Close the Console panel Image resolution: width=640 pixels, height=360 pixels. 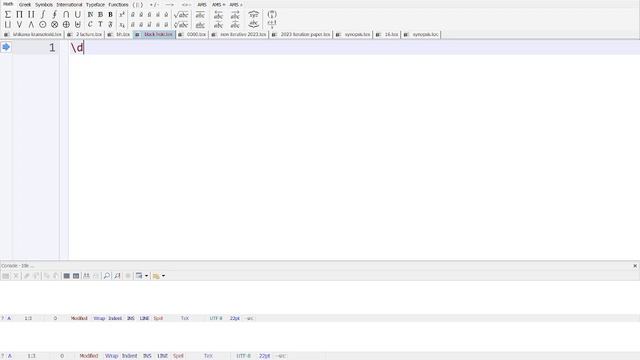tap(635, 266)
